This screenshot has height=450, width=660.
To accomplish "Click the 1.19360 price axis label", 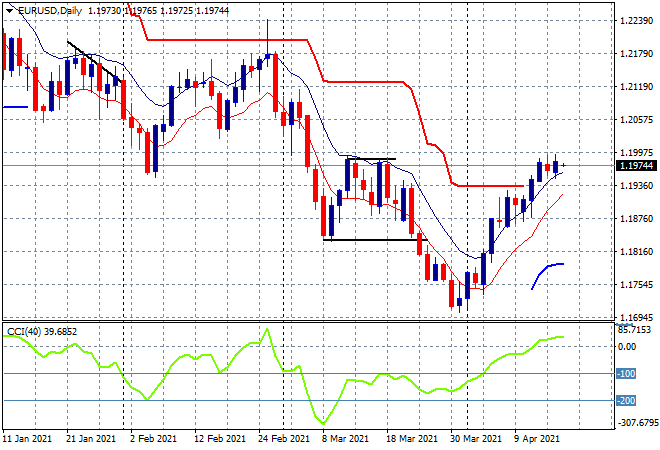I will point(637,185).
